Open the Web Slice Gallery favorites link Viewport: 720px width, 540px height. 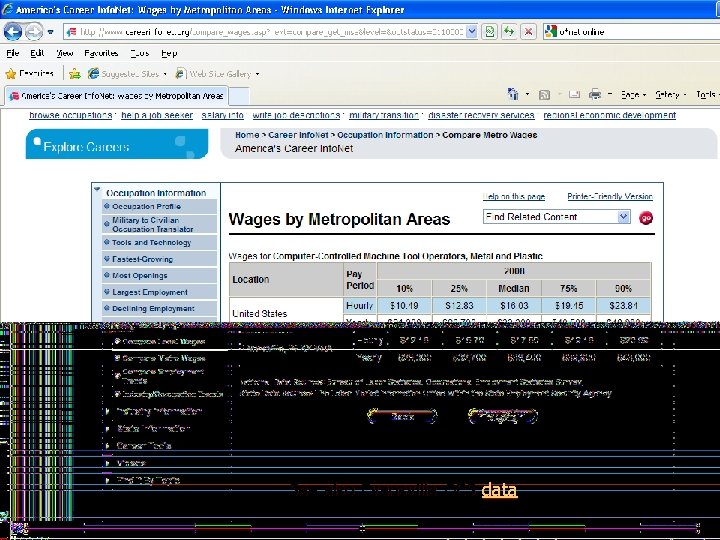point(218,73)
